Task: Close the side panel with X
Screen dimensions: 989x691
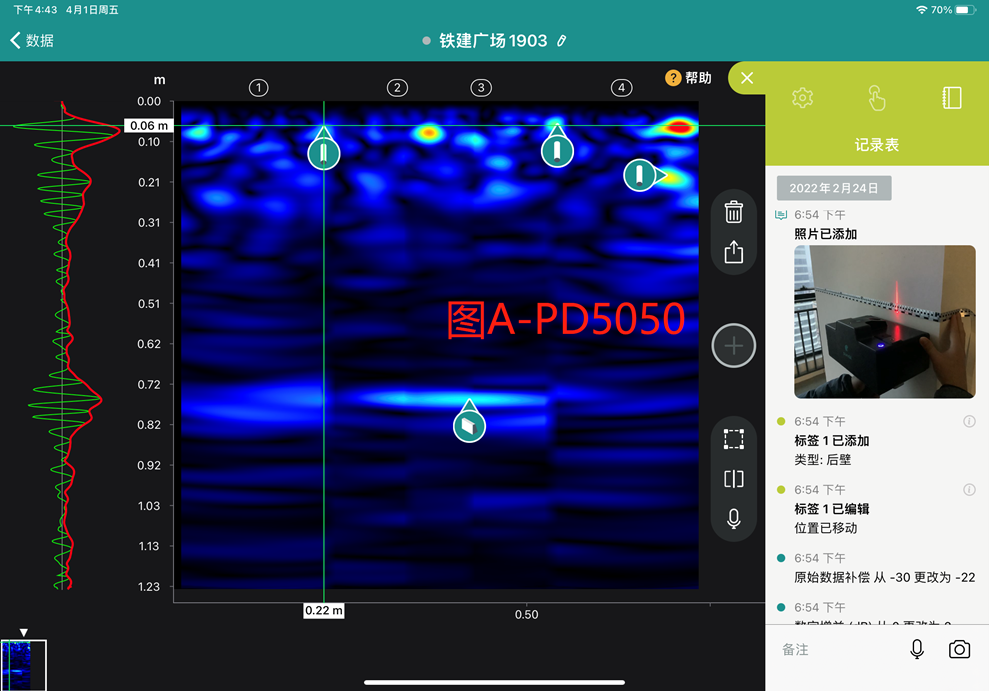Action: [747, 78]
